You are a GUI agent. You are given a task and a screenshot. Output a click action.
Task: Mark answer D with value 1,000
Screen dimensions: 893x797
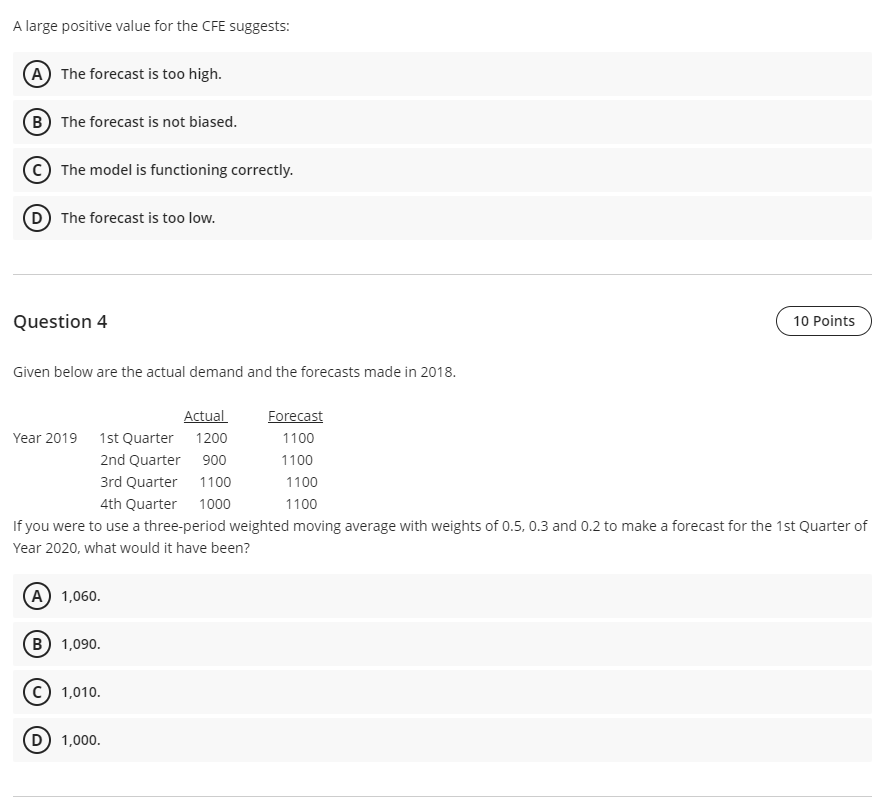[442, 739]
